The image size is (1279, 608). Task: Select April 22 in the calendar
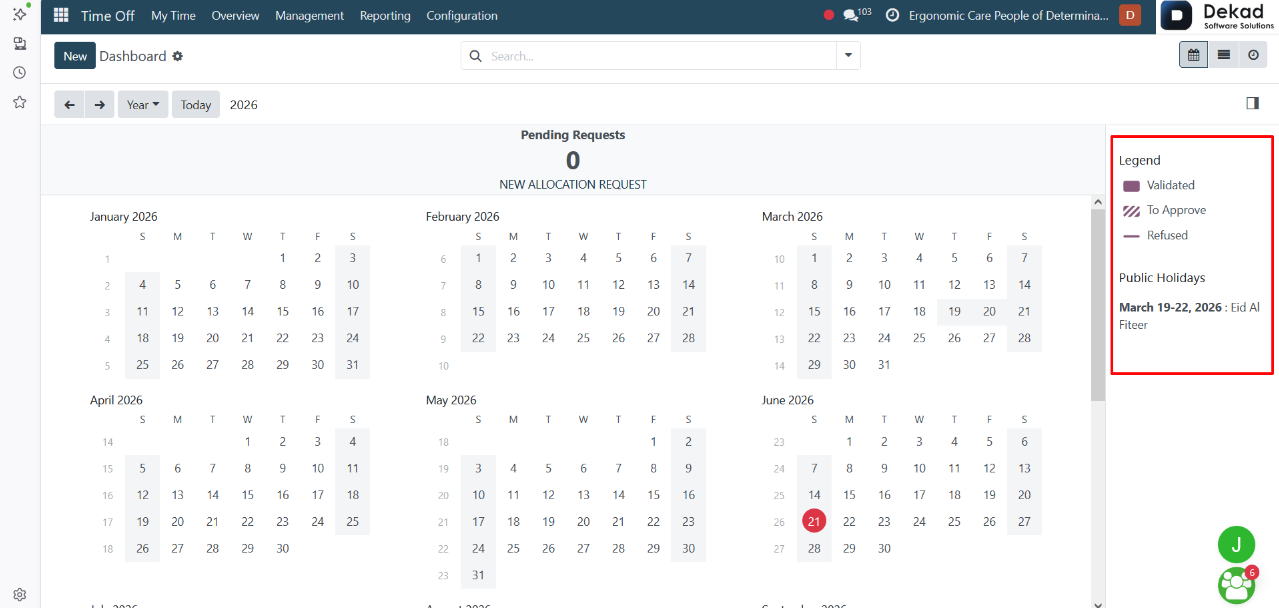pos(247,521)
